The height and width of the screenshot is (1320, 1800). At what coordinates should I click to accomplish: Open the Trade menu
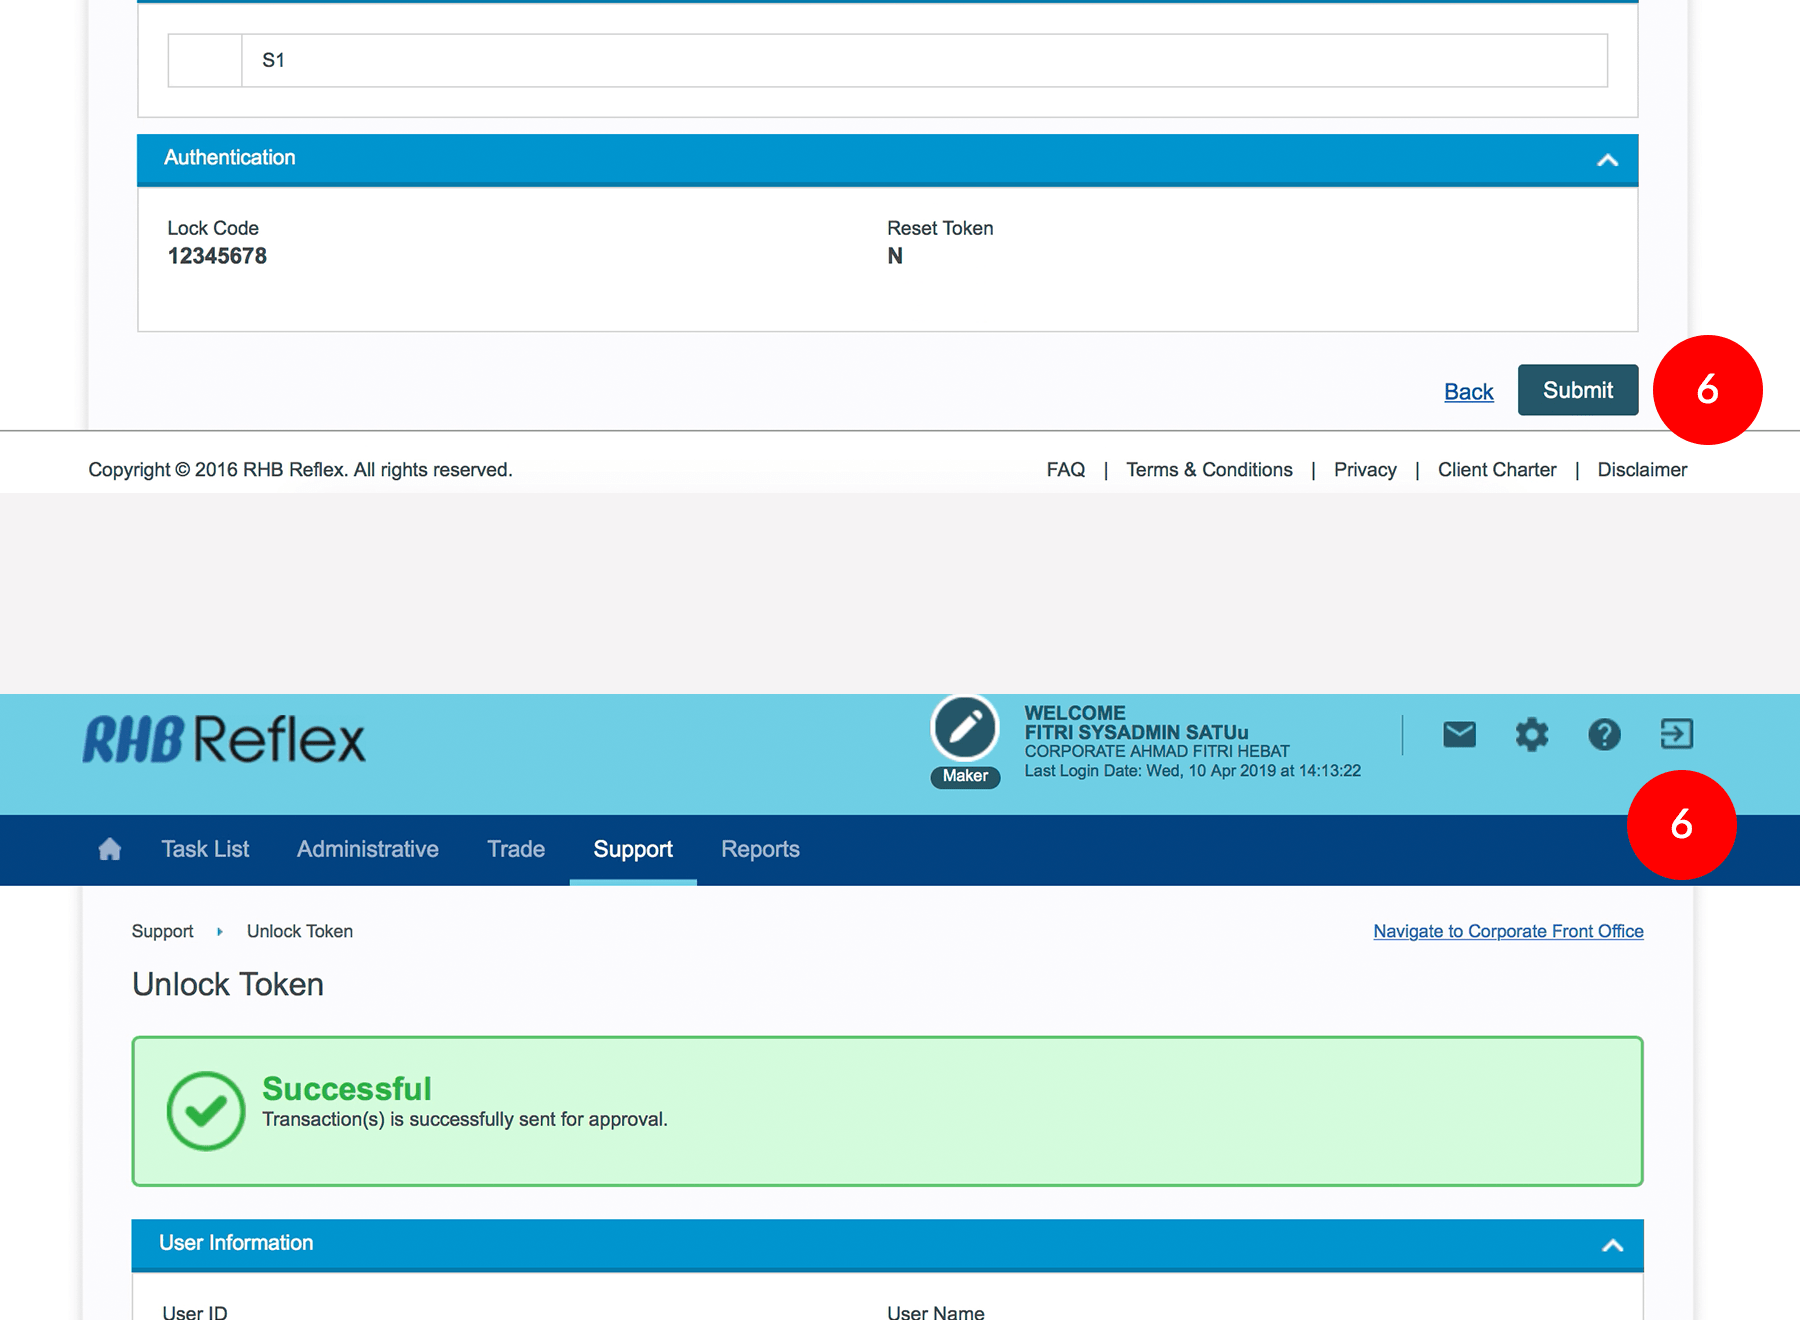(516, 849)
